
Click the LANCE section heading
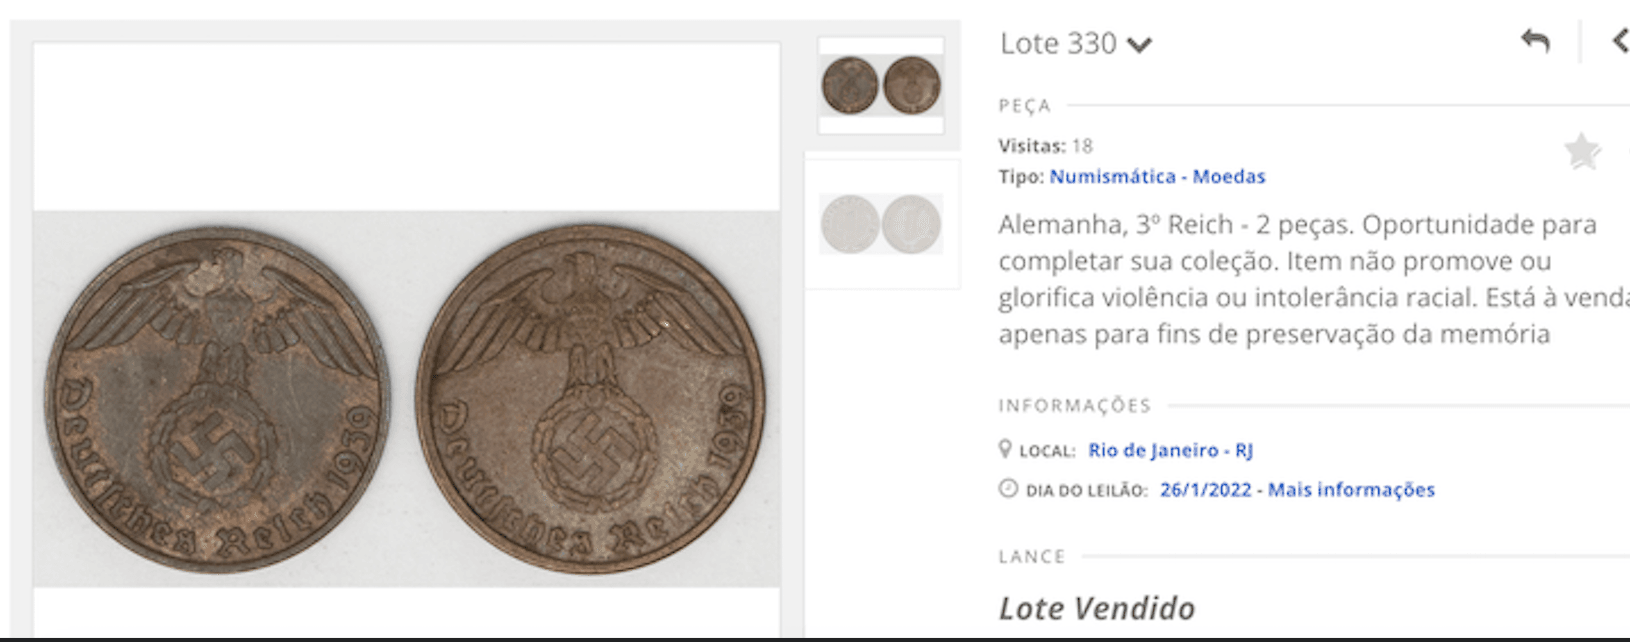1032,557
